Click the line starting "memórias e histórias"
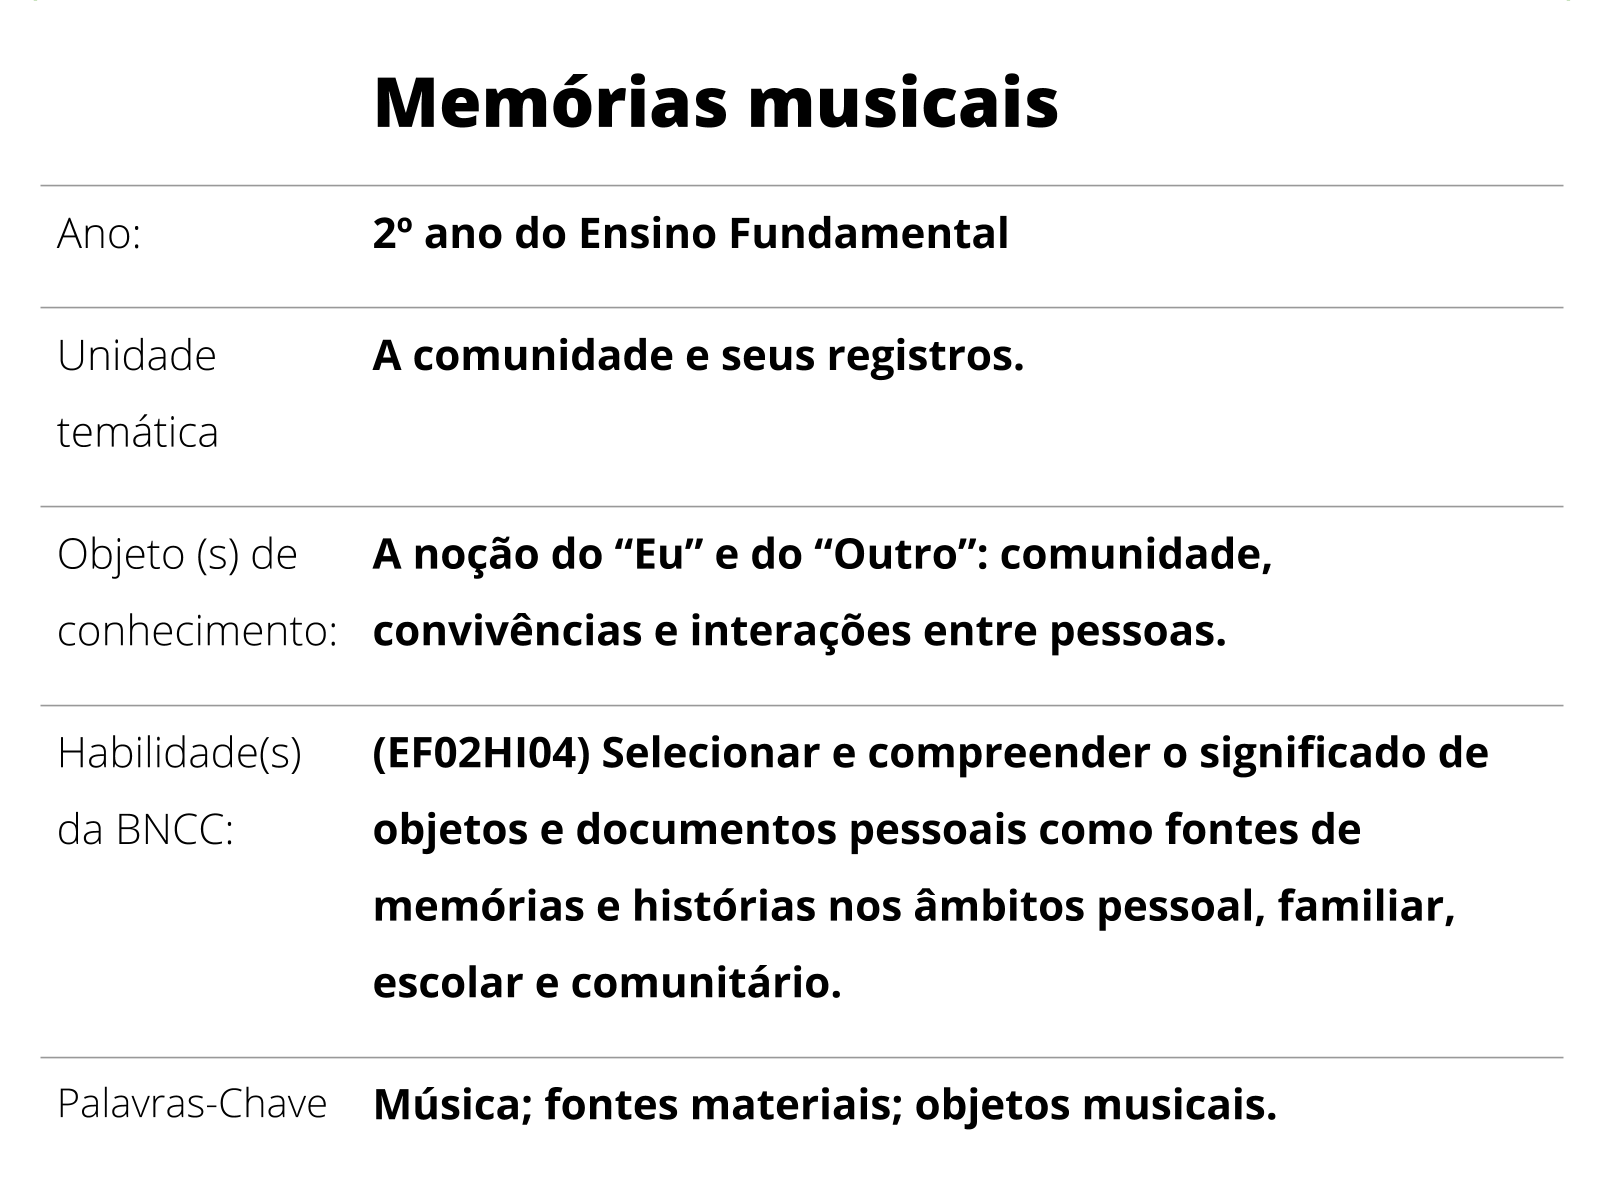The image size is (1600, 1200). 913,907
